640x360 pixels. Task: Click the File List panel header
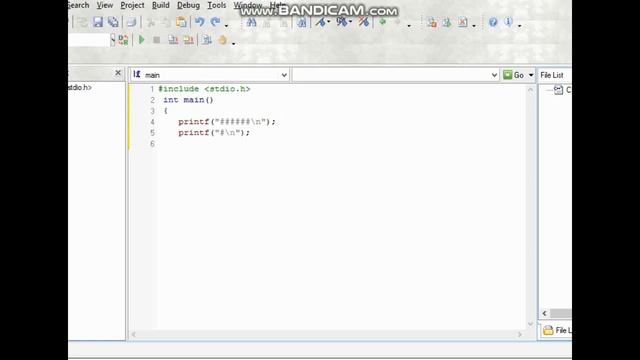(552, 75)
